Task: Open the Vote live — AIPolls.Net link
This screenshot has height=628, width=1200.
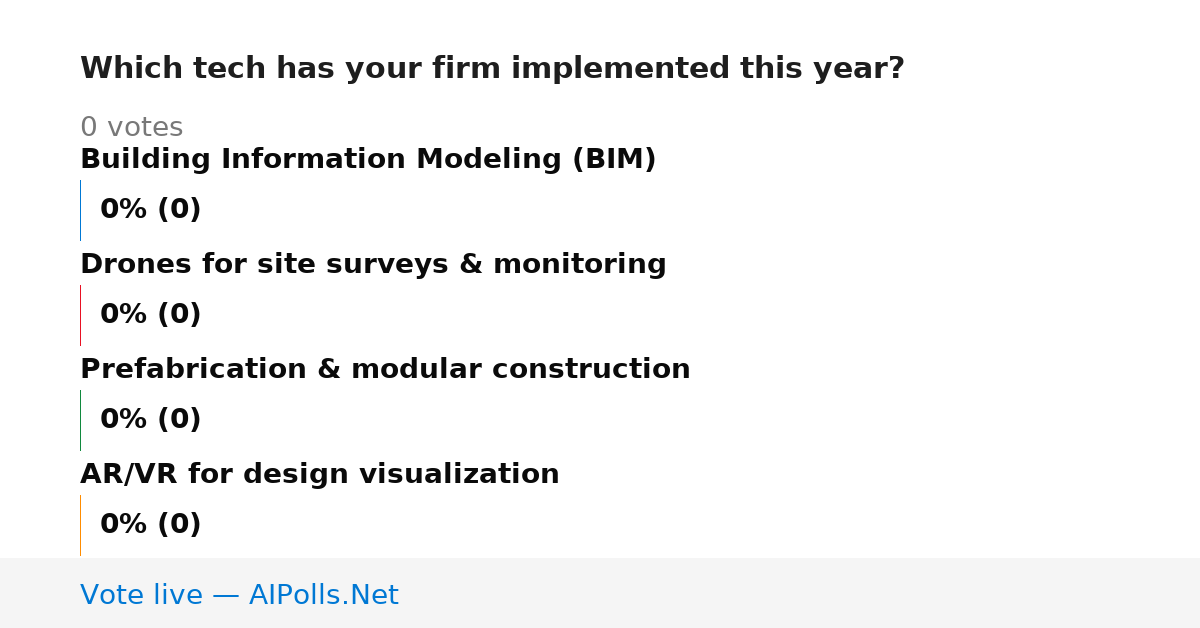Action: 239,595
